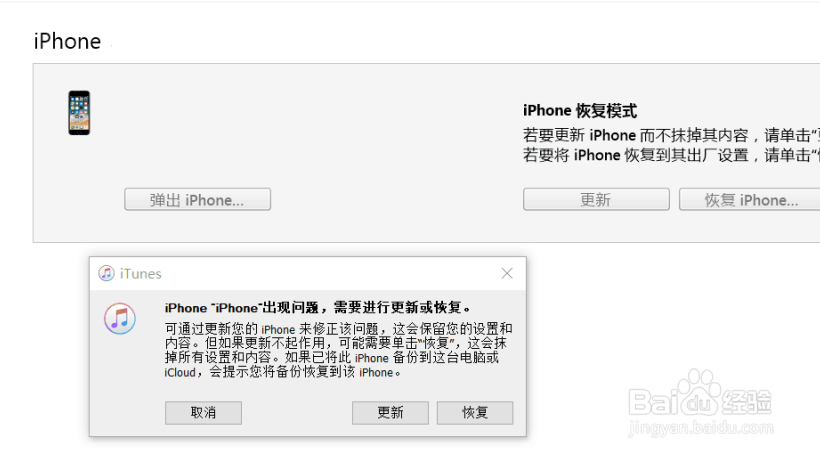The width and height of the screenshot is (820, 456).
Task: Select the iPhone device image
Action: pos(79,113)
